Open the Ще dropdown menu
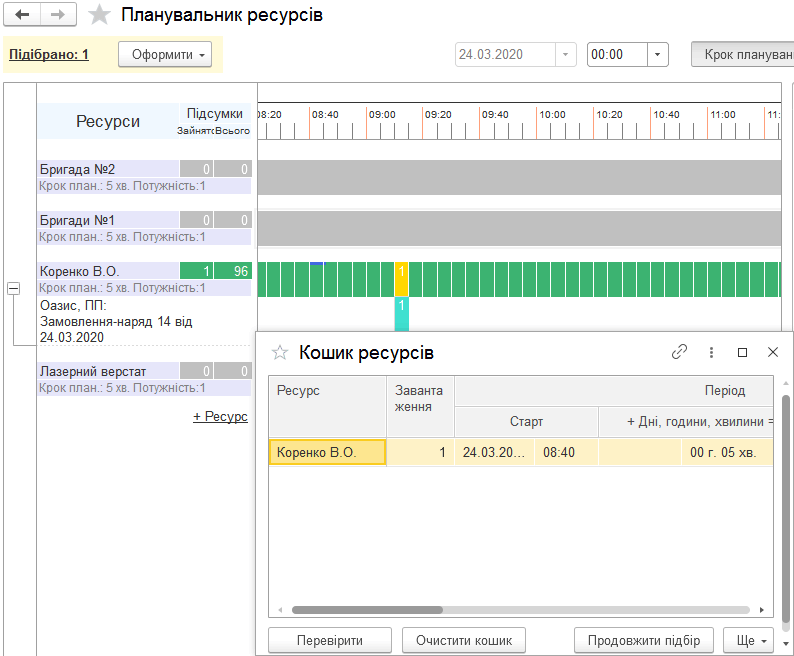The width and height of the screenshot is (794, 656). [x=748, y=640]
